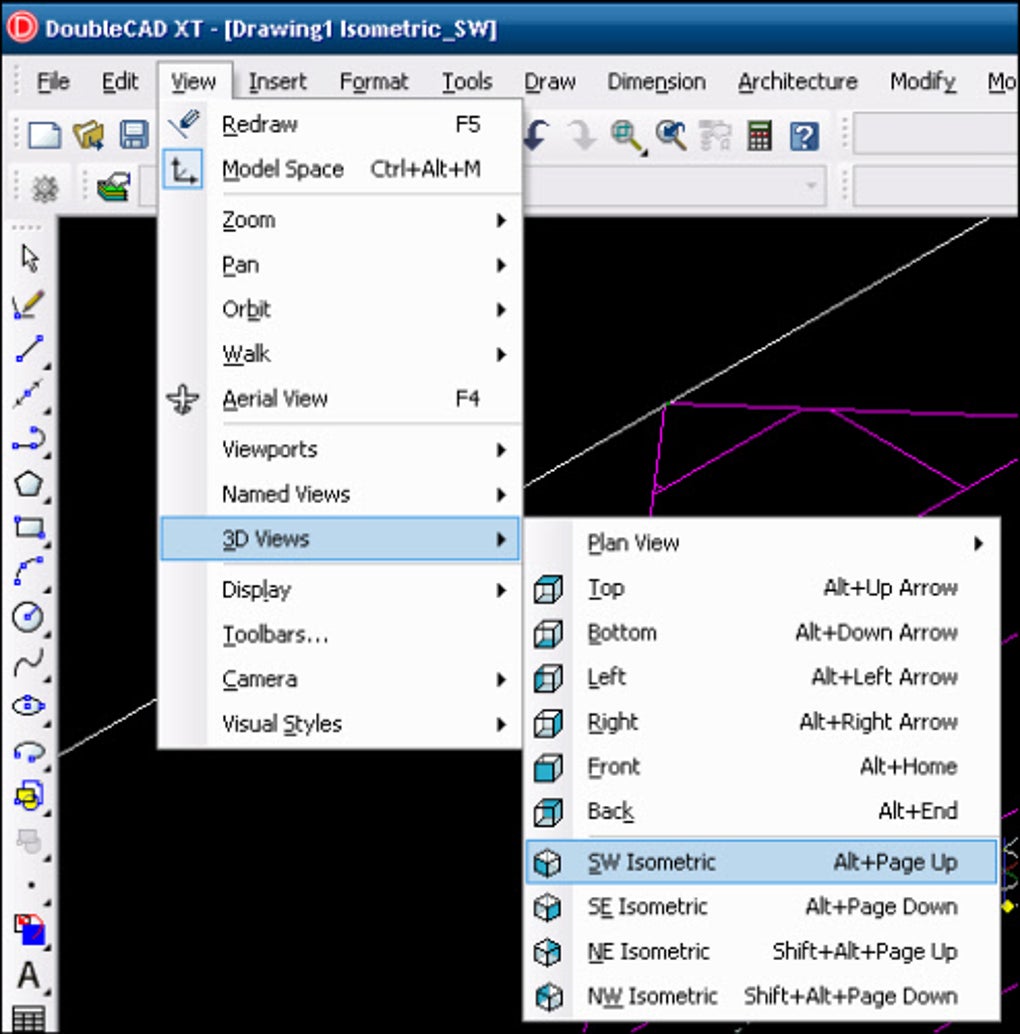Expand the Orbit submenu
The width and height of the screenshot is (1020, 1034).
[340, 309]
